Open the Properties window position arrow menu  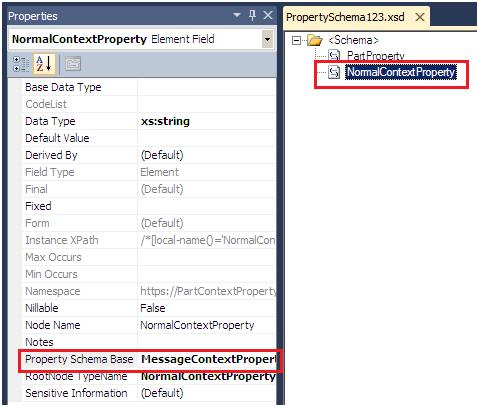[x=237, y=15]
